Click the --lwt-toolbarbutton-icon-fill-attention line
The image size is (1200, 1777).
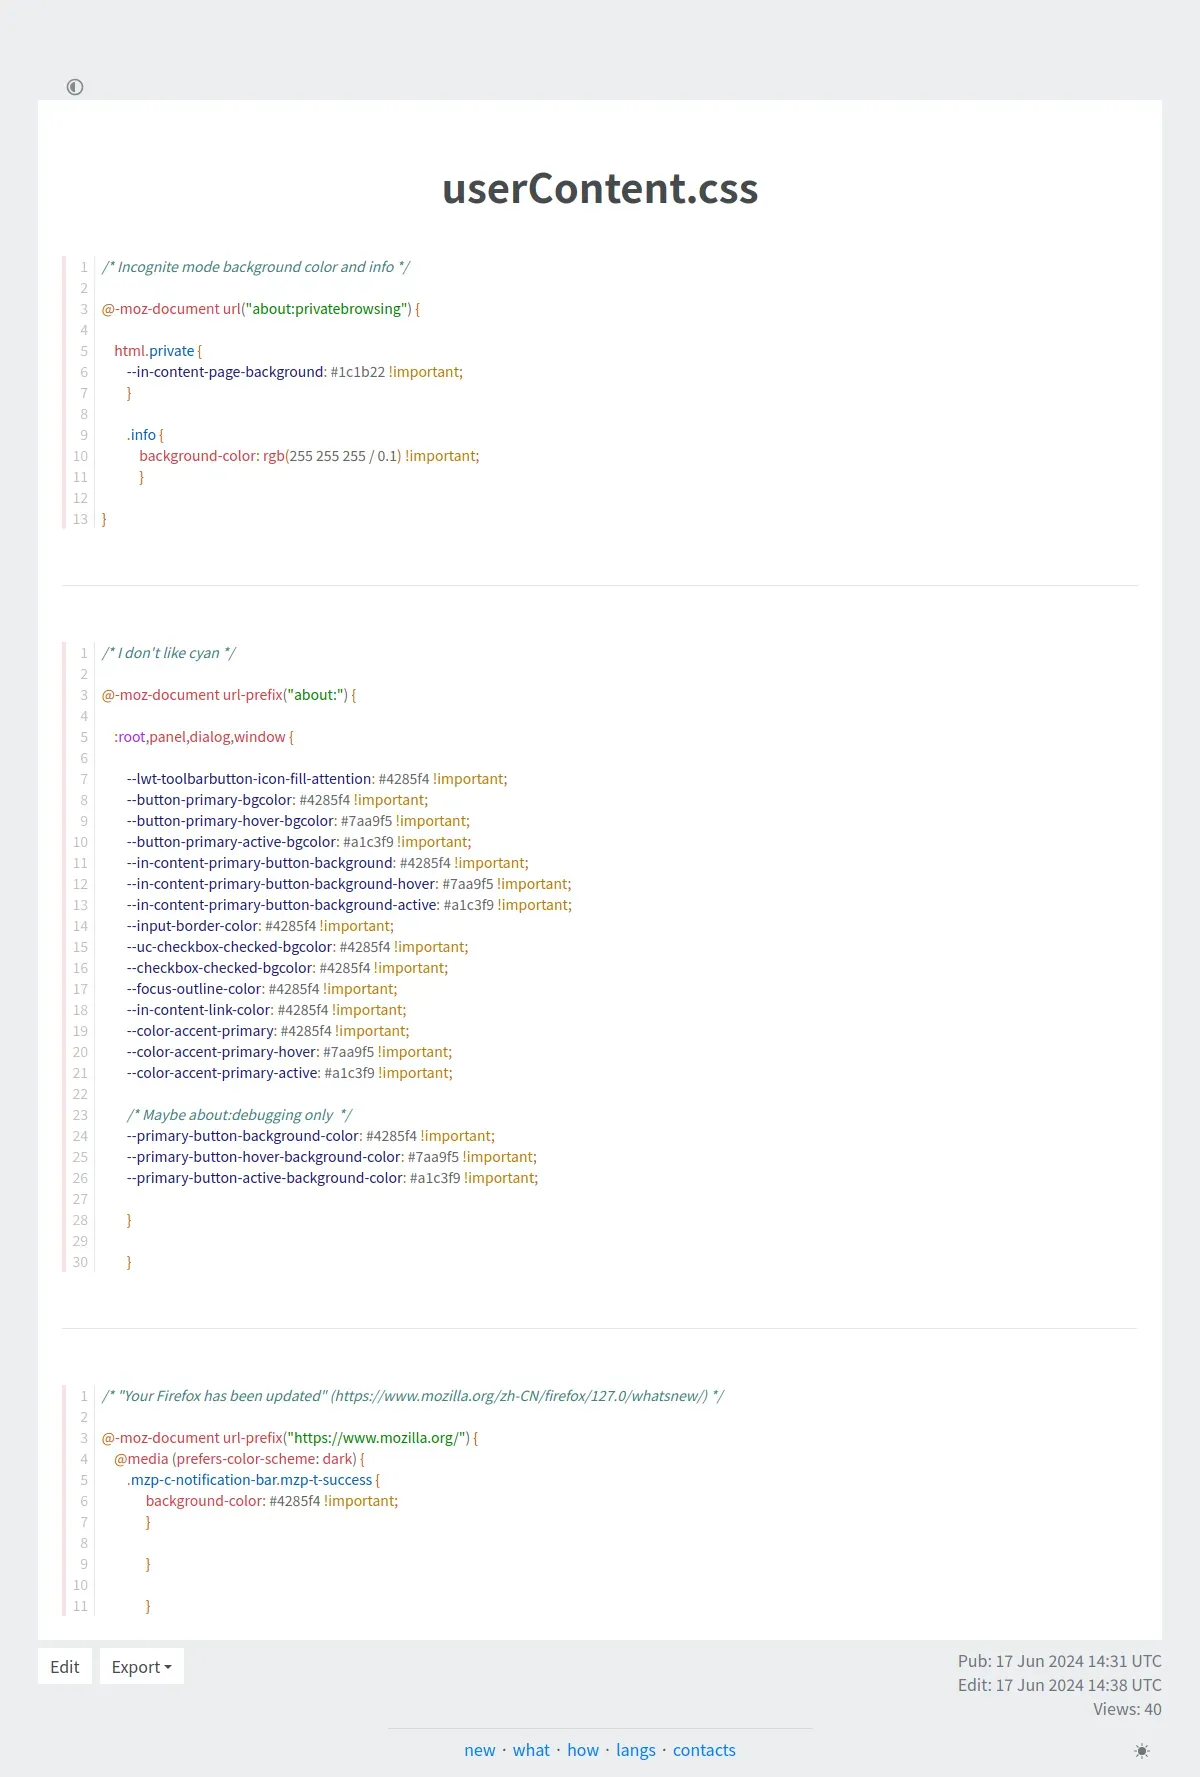tap(317, 779)
